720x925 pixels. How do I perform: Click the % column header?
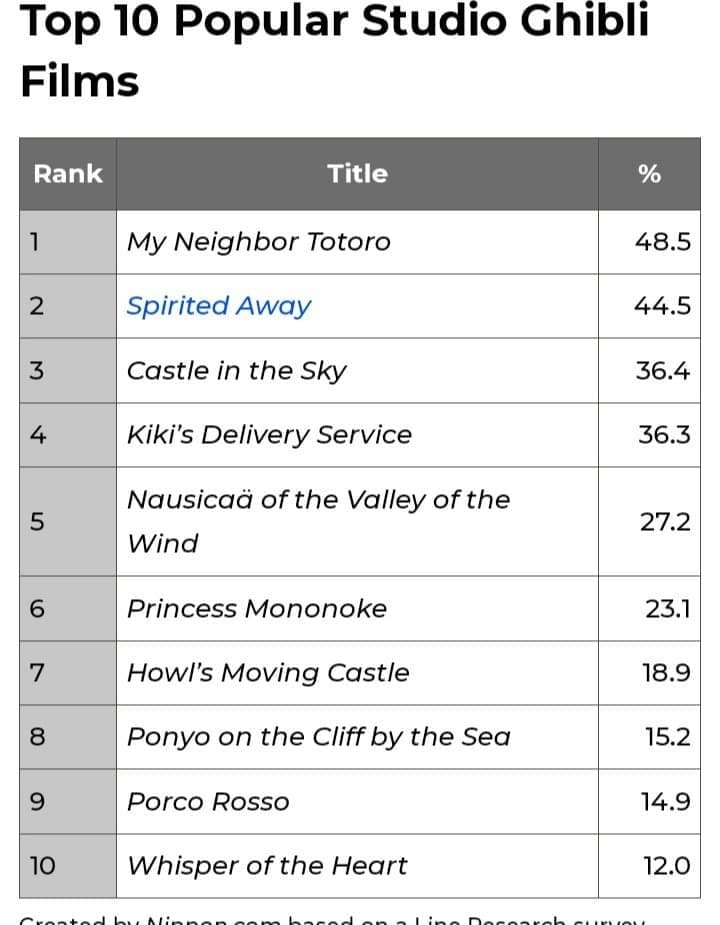point(649,174)
